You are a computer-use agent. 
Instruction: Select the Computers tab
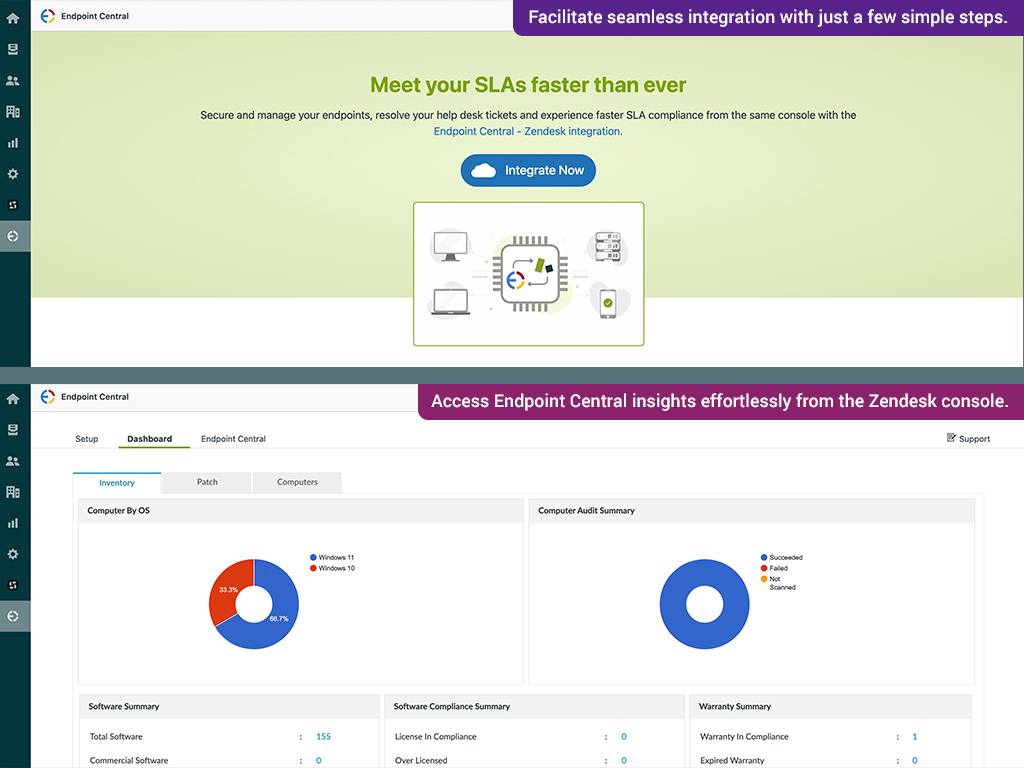click(297, 482)
